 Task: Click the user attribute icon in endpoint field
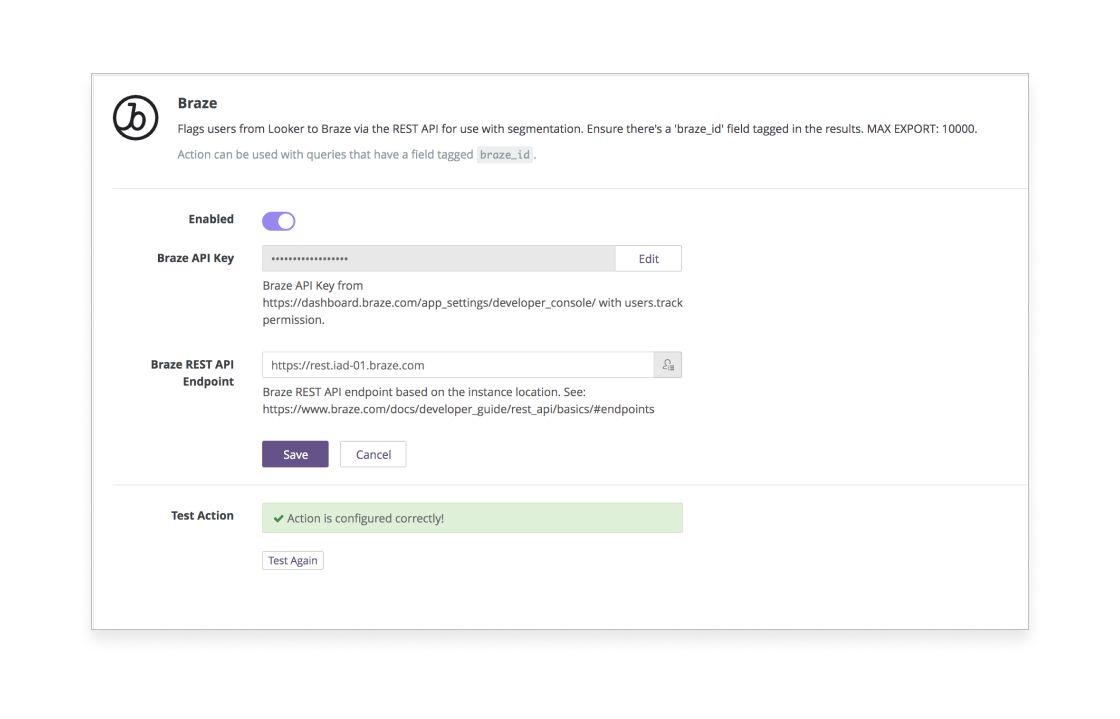[x=667, y=365]
